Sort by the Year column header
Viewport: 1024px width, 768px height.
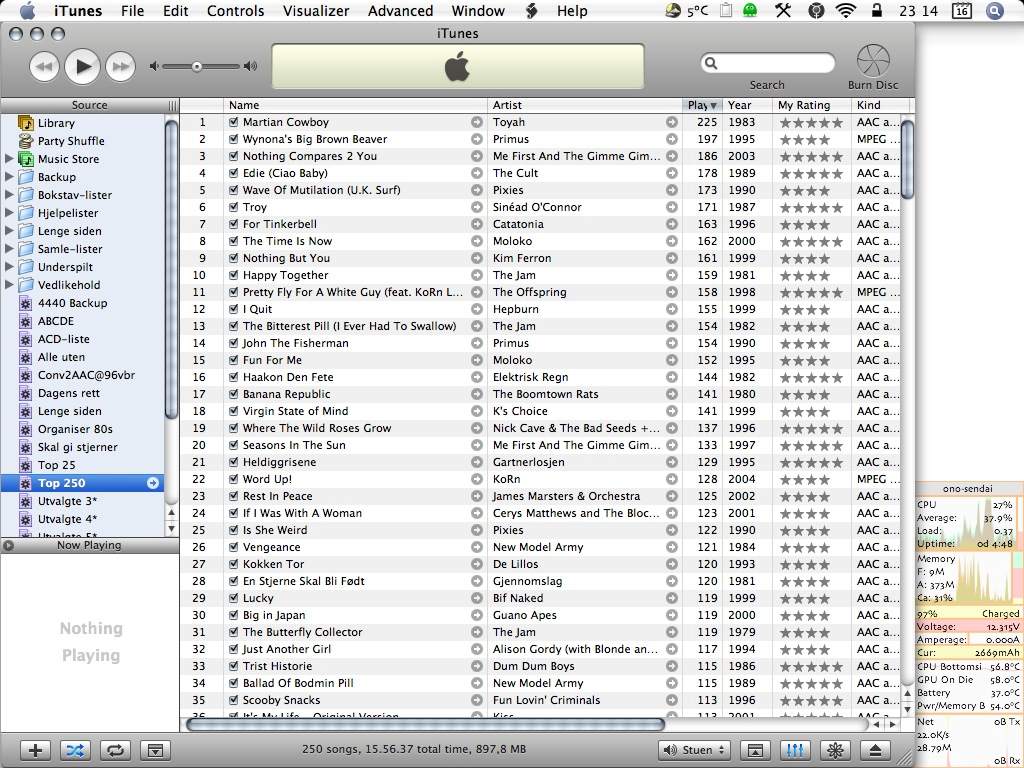click(747, 105)
